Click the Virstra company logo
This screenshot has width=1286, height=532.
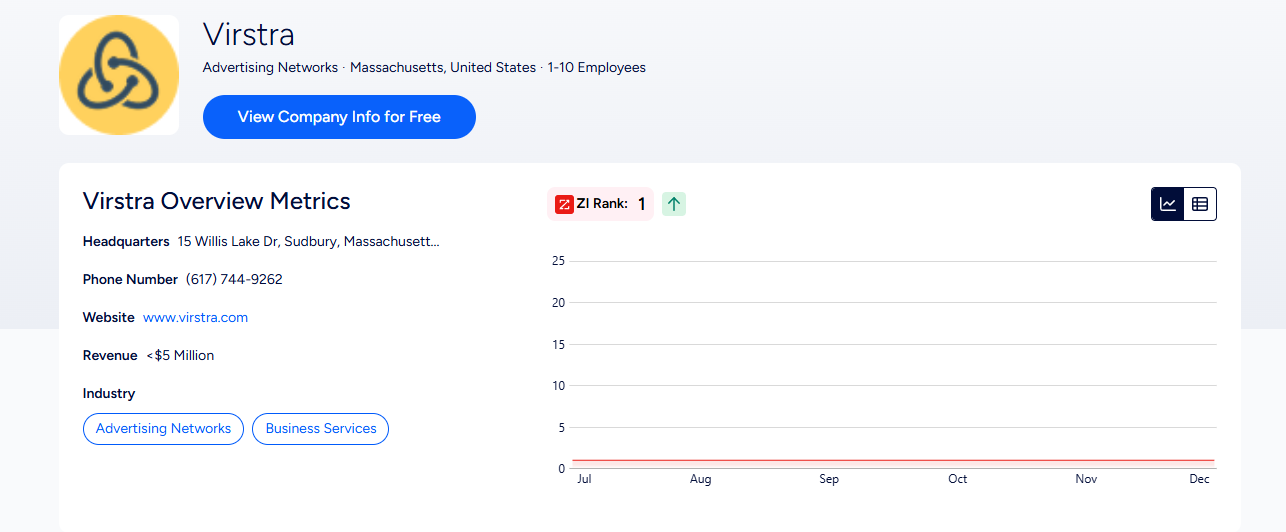[119, 75]
